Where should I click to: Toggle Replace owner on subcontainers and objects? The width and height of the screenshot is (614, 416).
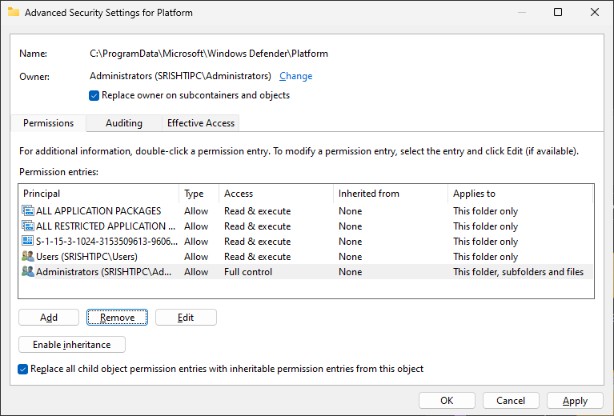point(94,96)
